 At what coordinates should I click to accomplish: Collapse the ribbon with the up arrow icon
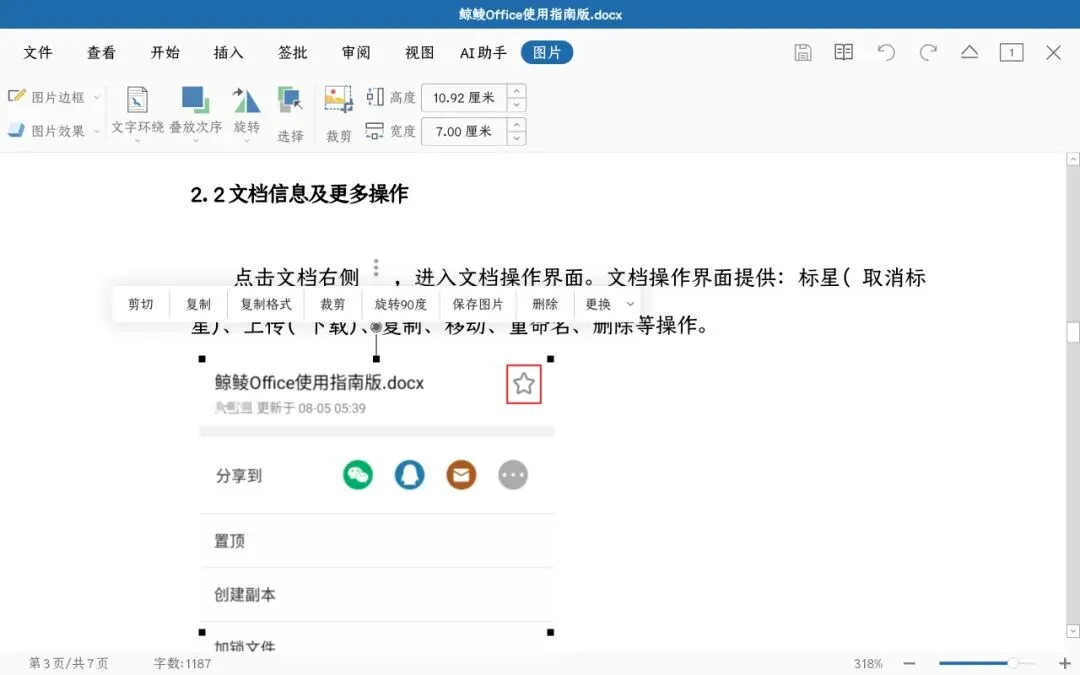point(969,52)
